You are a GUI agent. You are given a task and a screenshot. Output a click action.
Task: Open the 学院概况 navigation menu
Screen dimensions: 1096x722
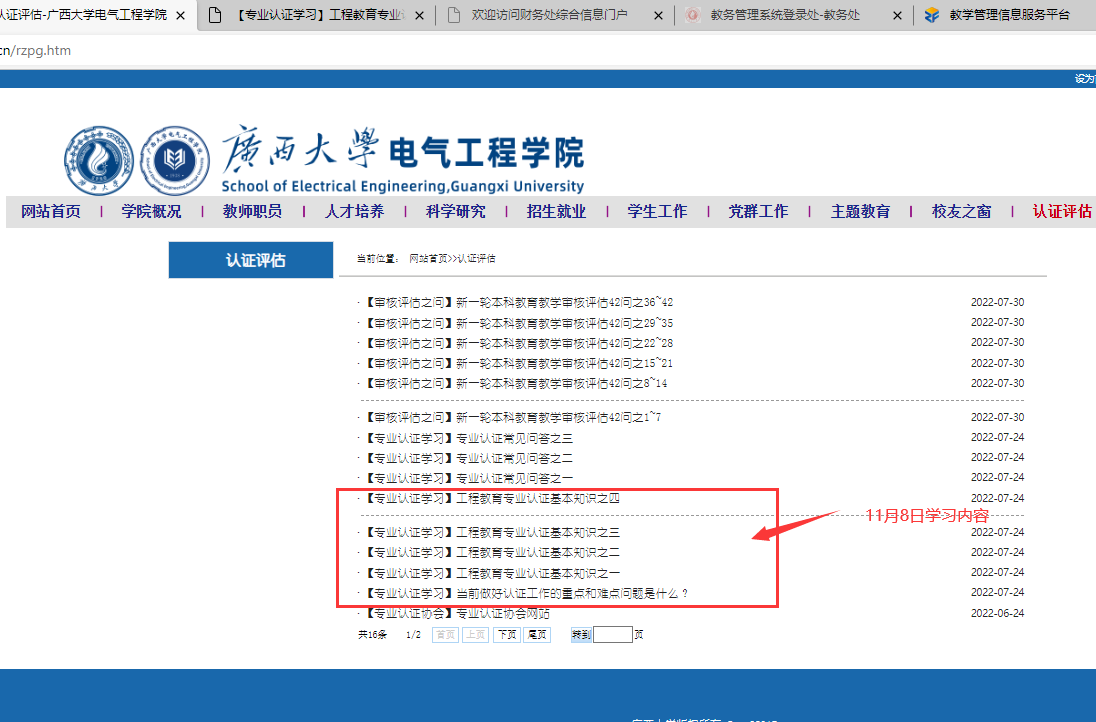point(152,212)
